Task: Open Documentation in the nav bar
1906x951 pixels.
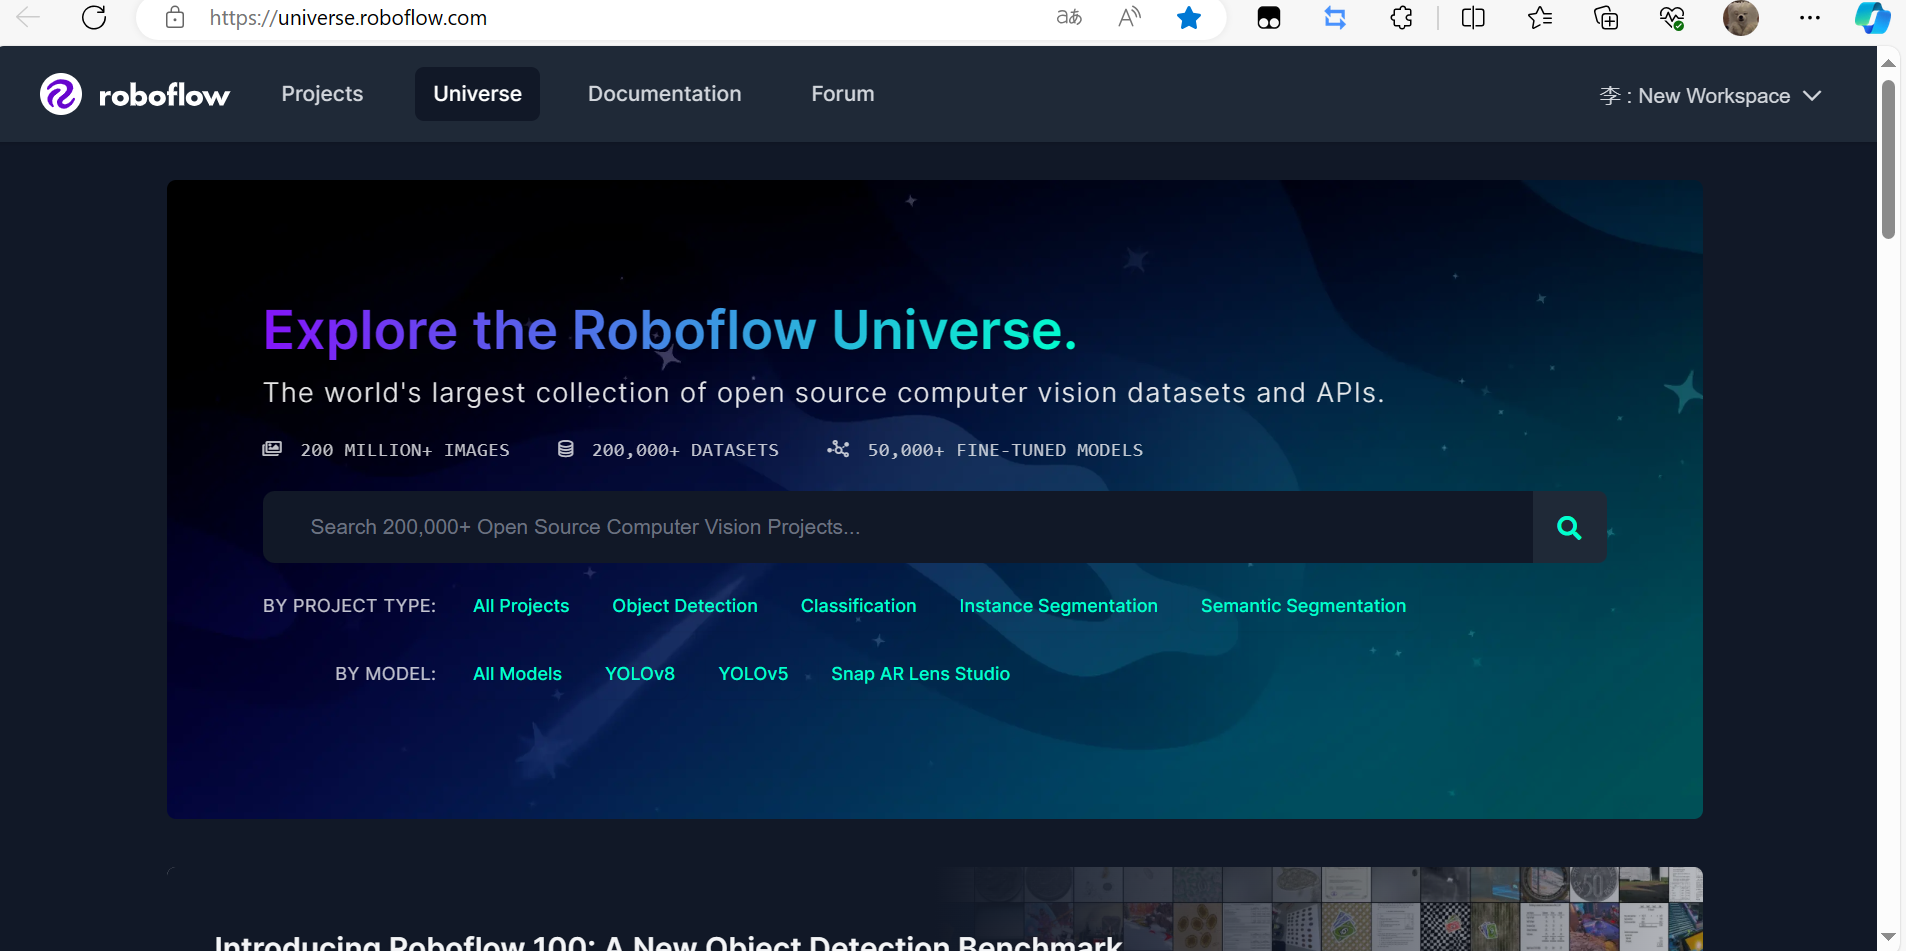Action: pyautogui.click(x=665, y=94)
